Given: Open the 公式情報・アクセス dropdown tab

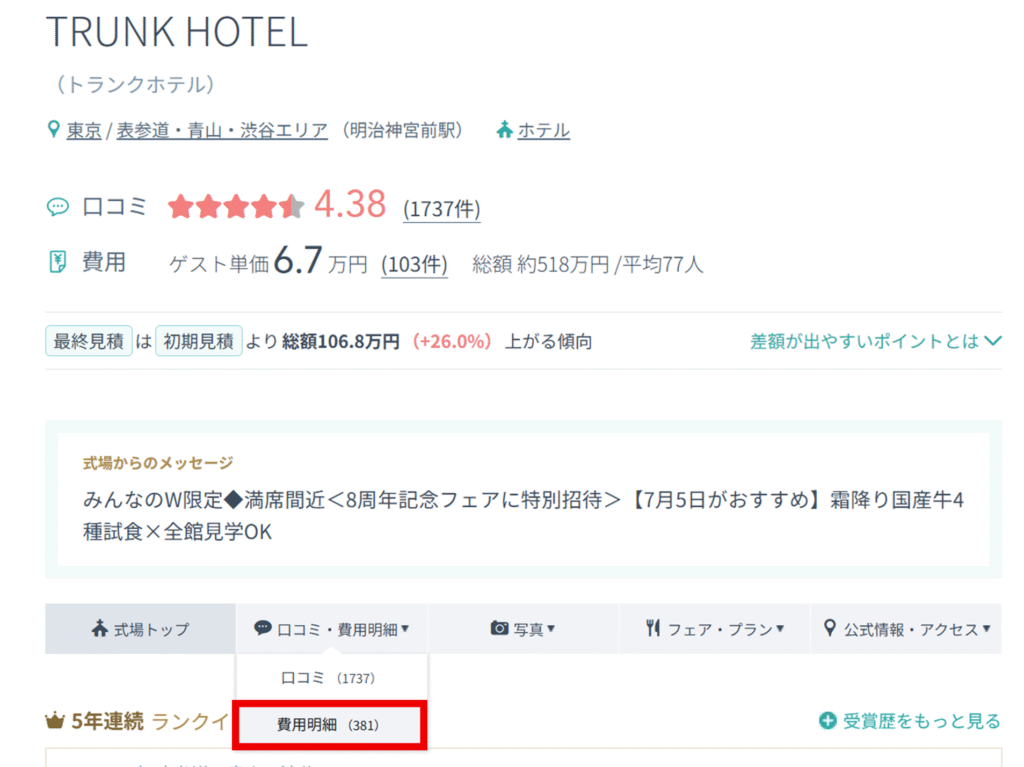Looking at the screenshot, I should [x=906, y=628].
